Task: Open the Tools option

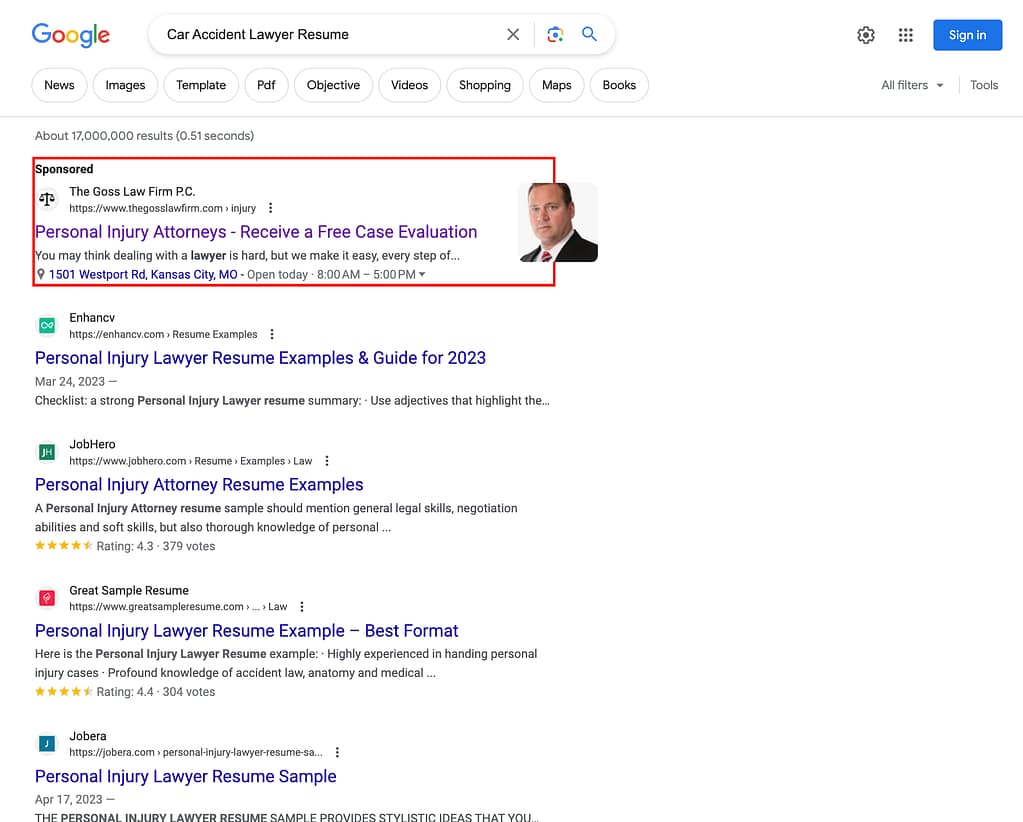Action: 984,85
